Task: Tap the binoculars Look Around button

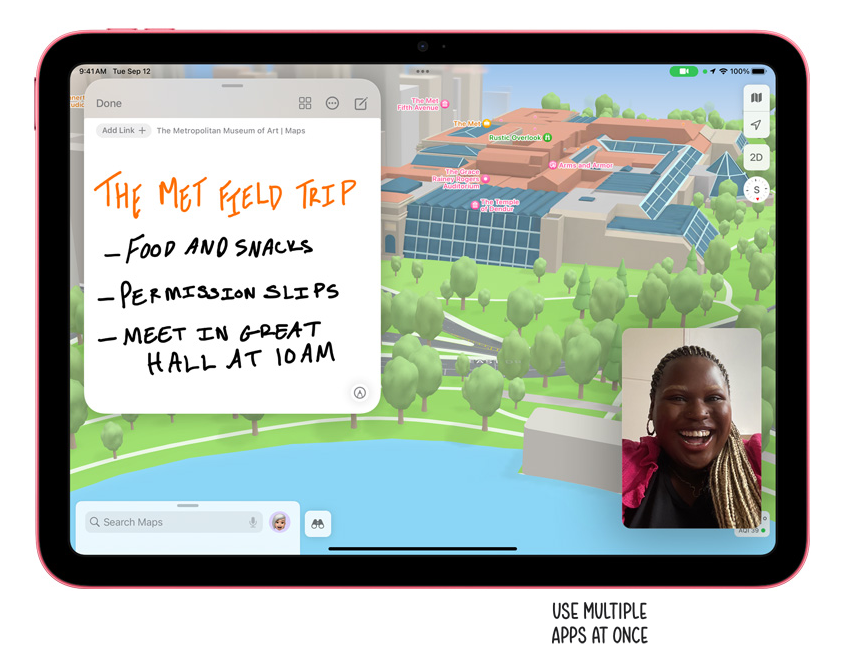Action: point(318,524)
